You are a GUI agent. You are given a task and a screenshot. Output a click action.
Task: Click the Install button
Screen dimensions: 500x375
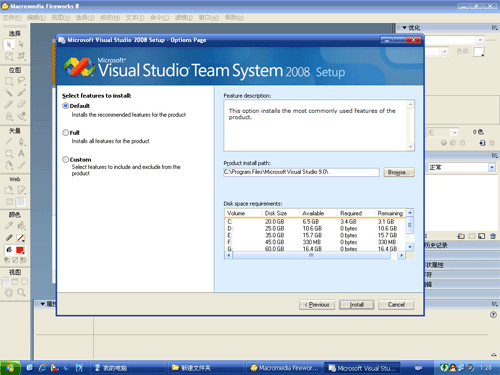pyautogui.click(x=357, y=305)
